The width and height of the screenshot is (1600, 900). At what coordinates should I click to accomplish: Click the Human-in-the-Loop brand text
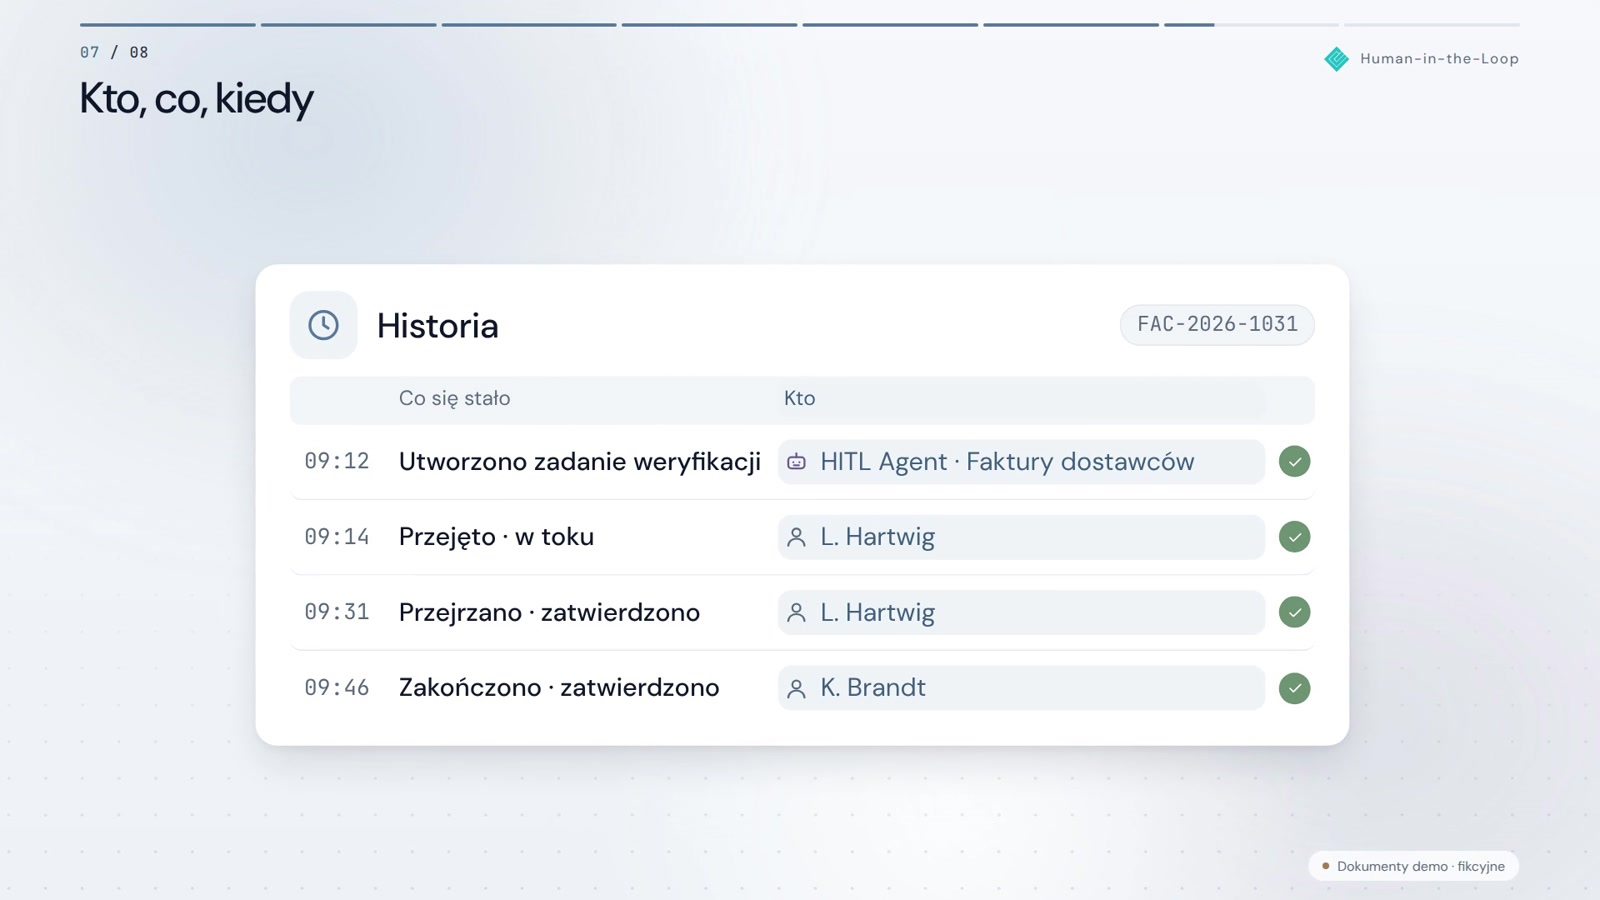(1439, 59)
